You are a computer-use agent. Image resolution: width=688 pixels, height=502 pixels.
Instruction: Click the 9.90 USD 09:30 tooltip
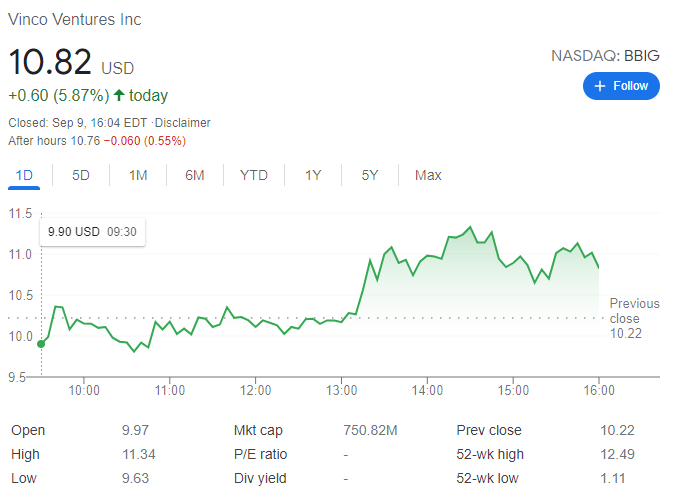click(x=92, y=231)
